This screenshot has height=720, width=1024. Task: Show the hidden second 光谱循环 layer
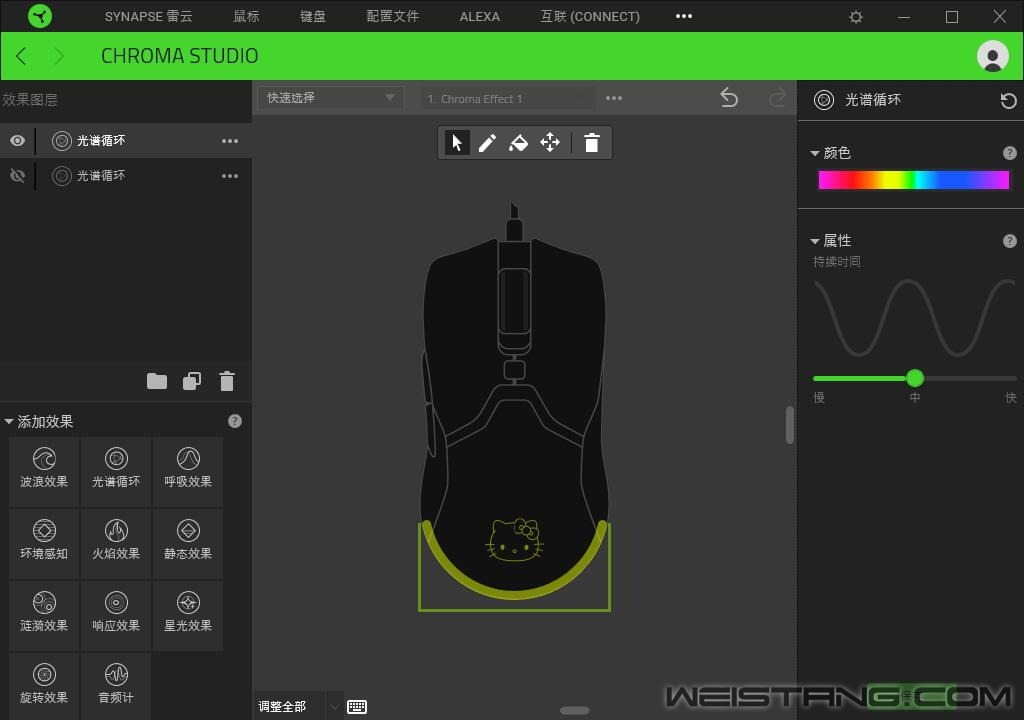pos(18,176)
